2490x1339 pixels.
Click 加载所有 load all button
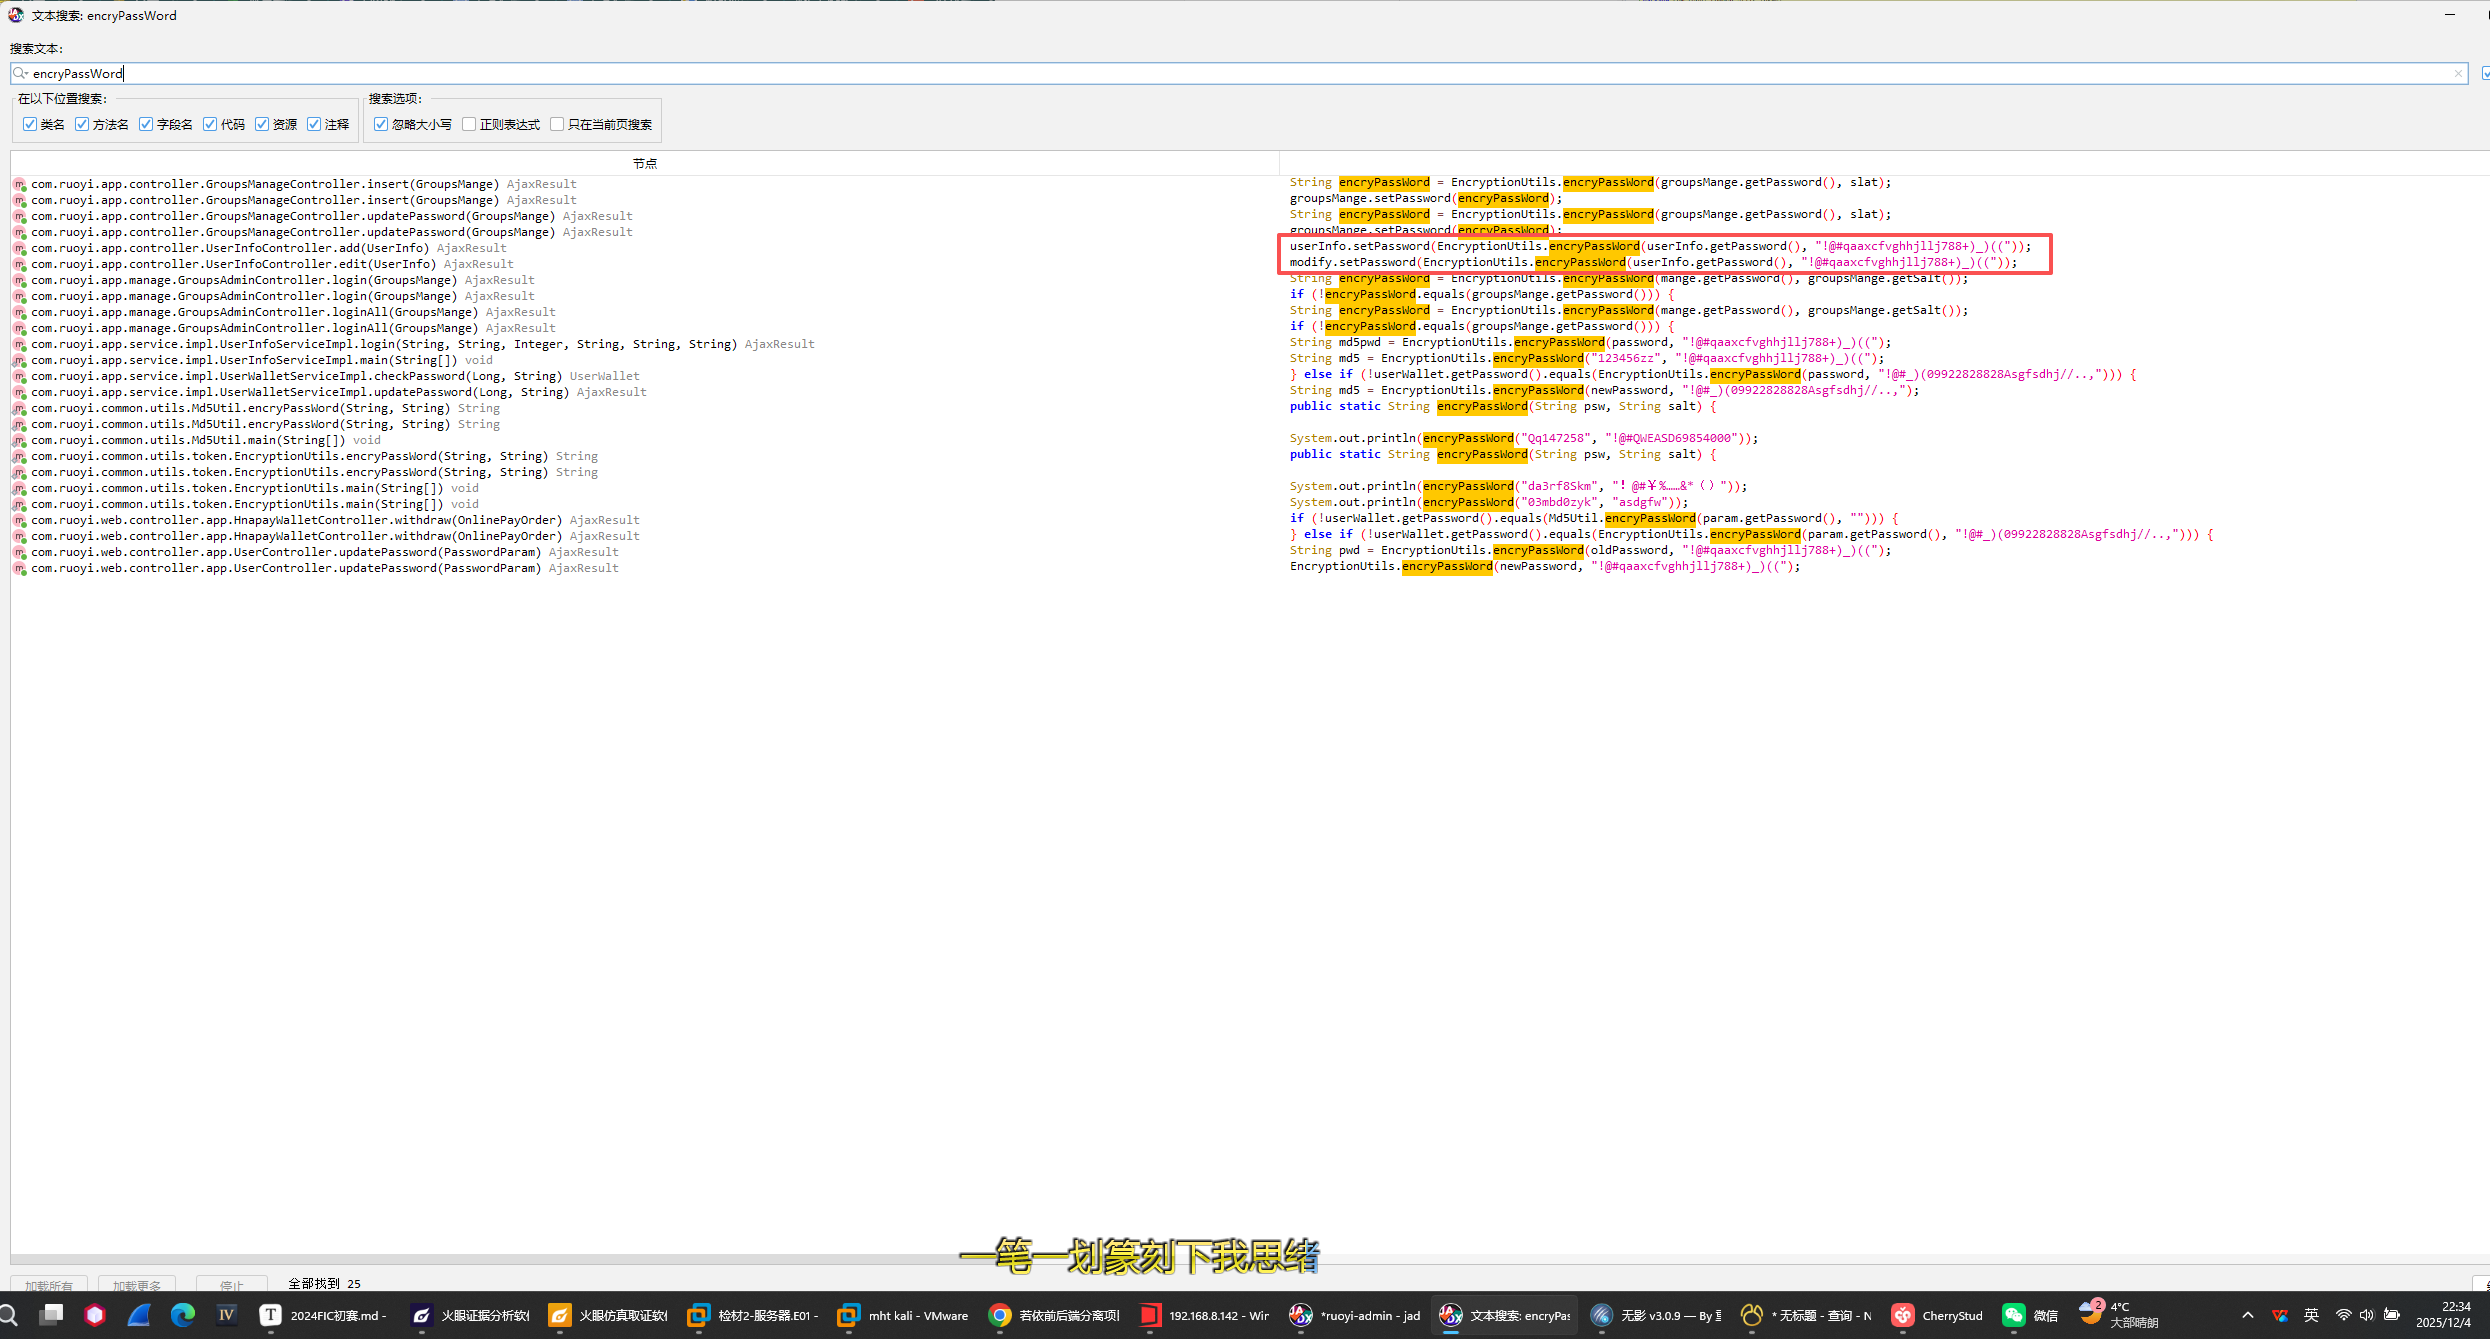[x=49, y=1285]
